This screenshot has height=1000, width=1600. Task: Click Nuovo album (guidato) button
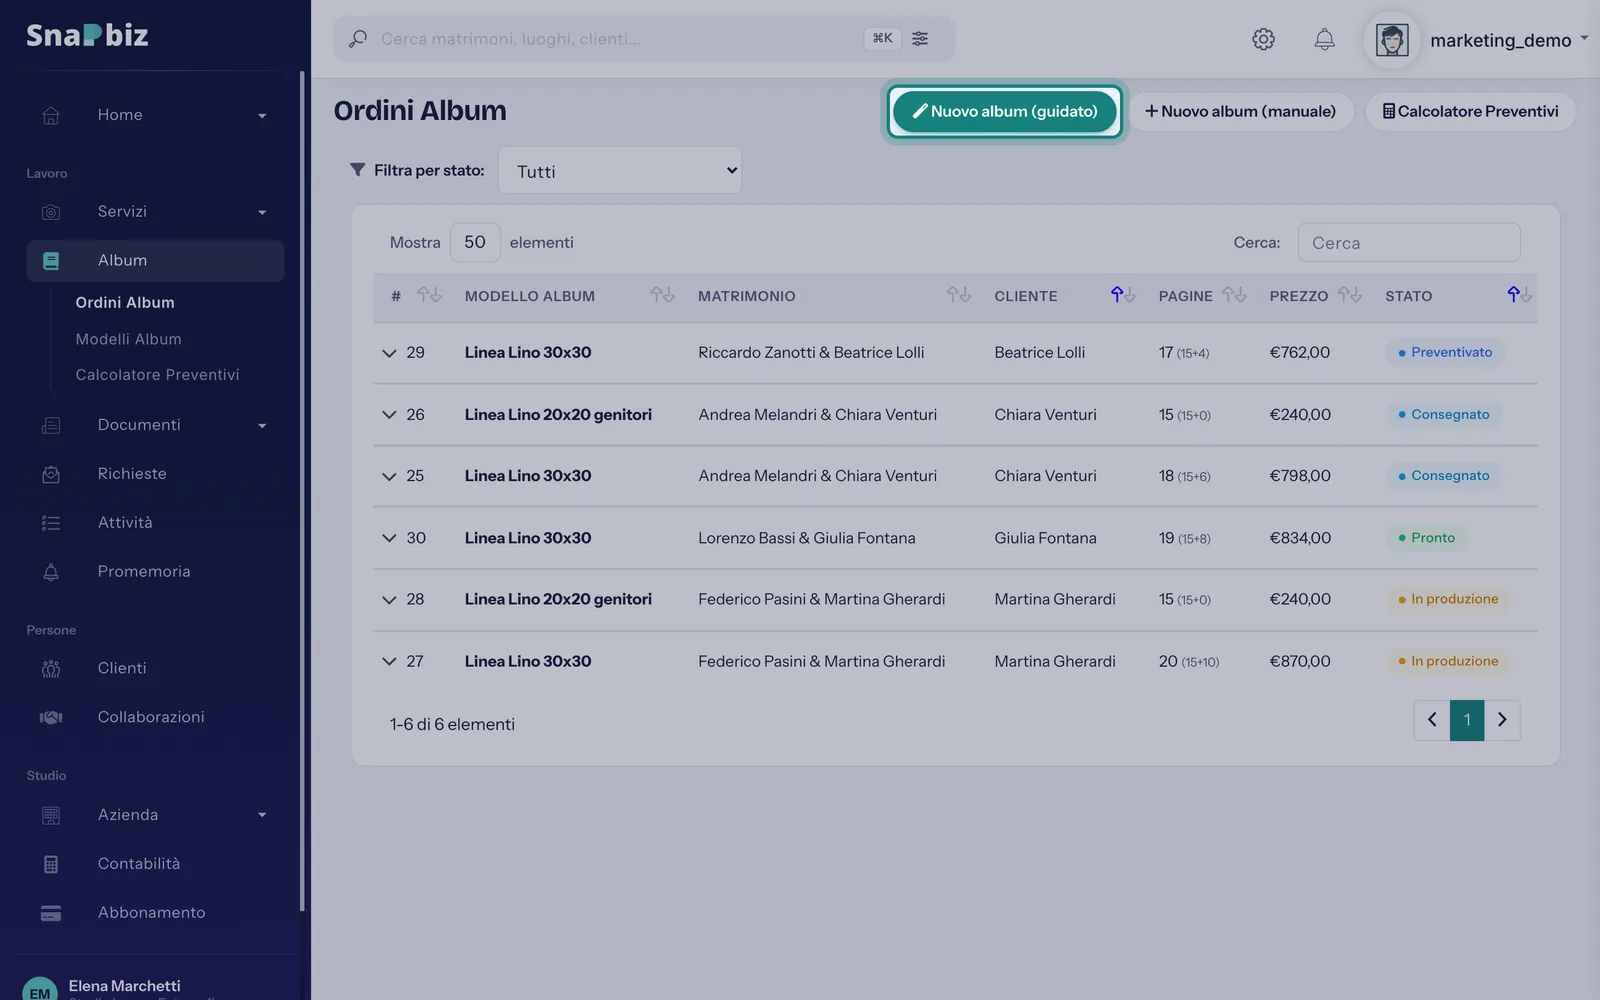[1005, 111]
